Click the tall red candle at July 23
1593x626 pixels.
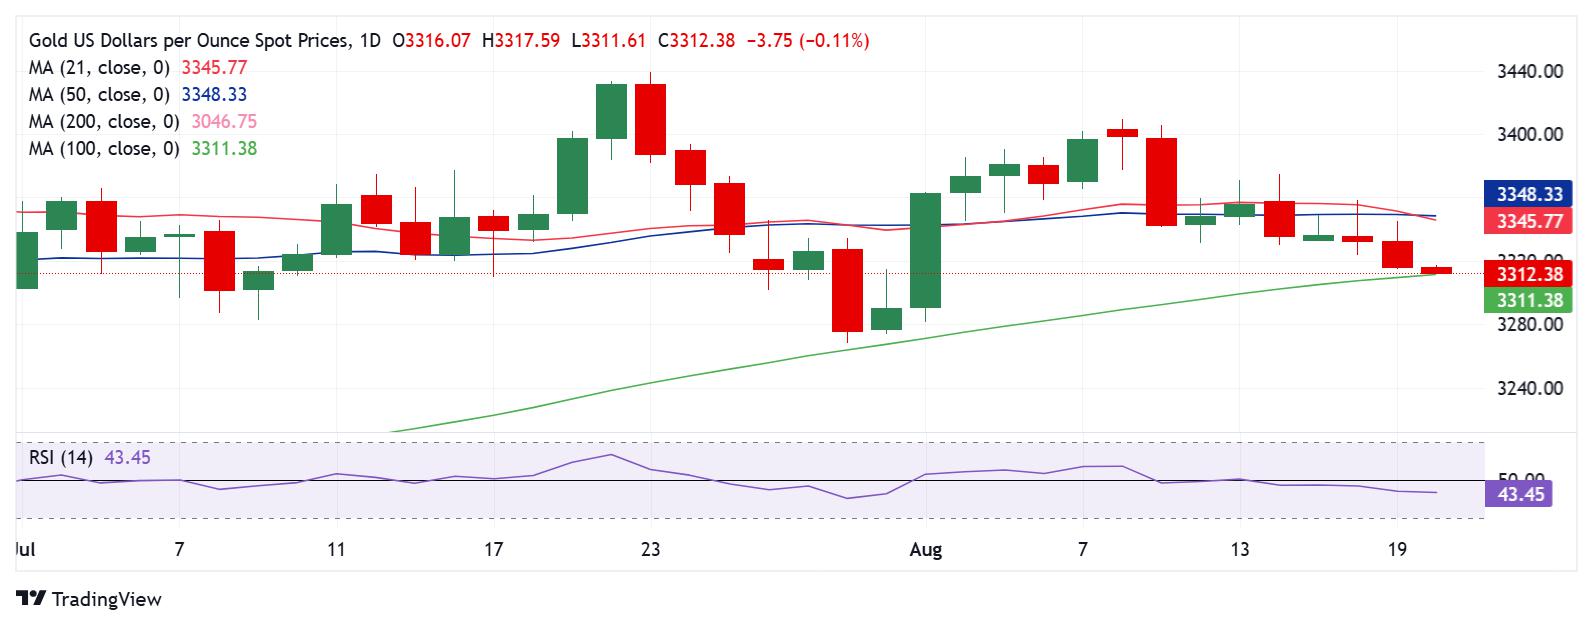pyautogui.click(x=651, y=119)
